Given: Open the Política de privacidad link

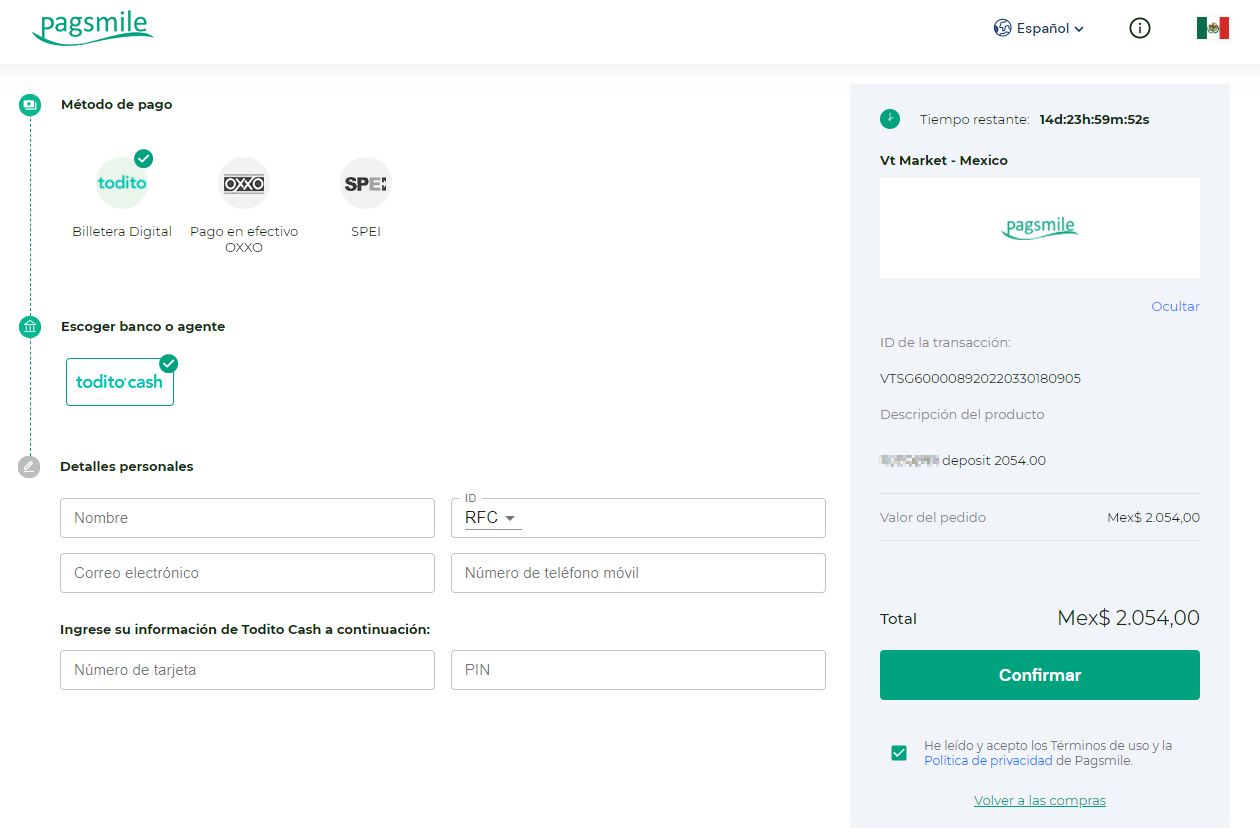Looking at the screenshot, I should (x=988, y=761).
